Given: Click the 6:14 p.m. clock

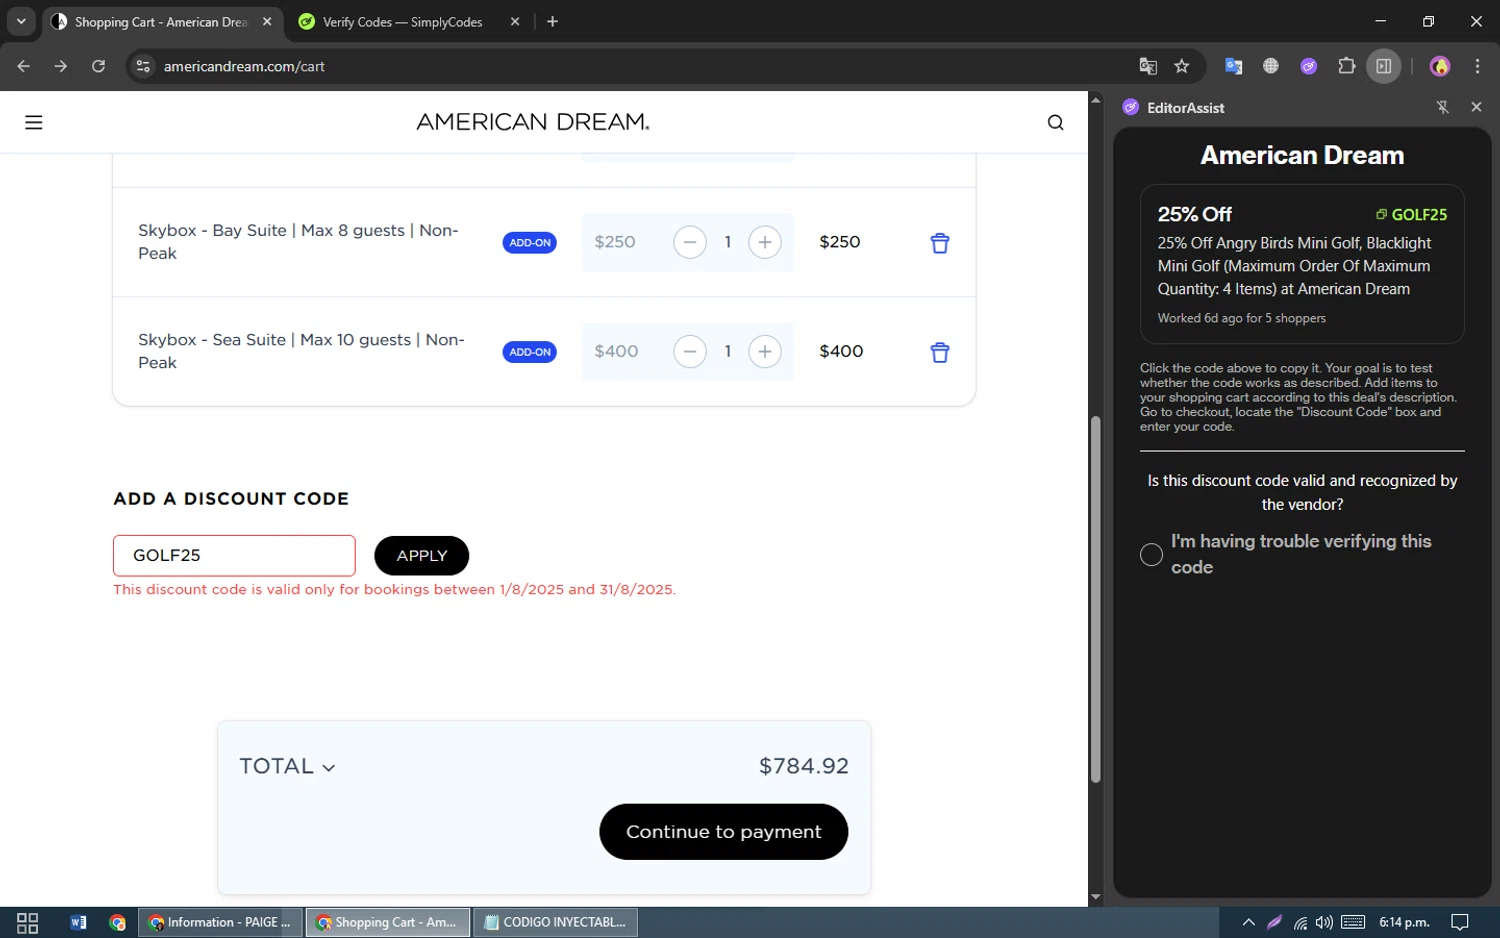Looking at the screenshot, I should [1404, 922].
